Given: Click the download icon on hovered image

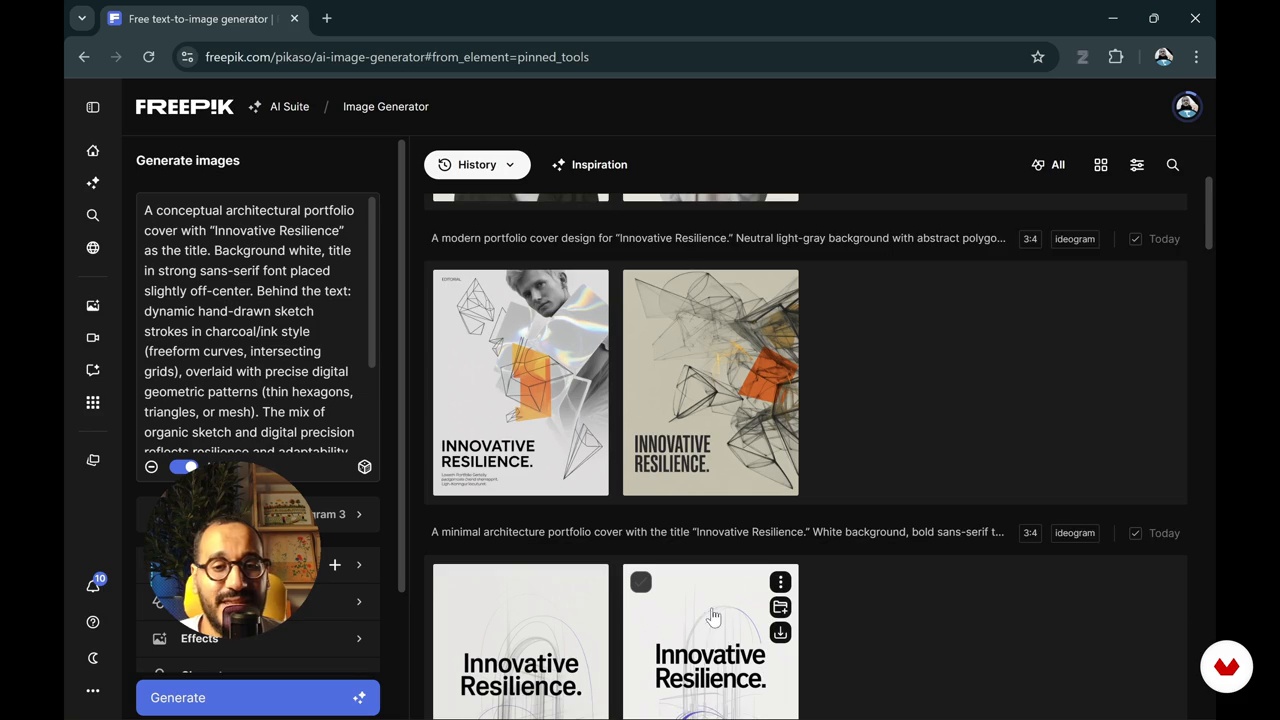Looking at the screenshot, I should 780,633.
